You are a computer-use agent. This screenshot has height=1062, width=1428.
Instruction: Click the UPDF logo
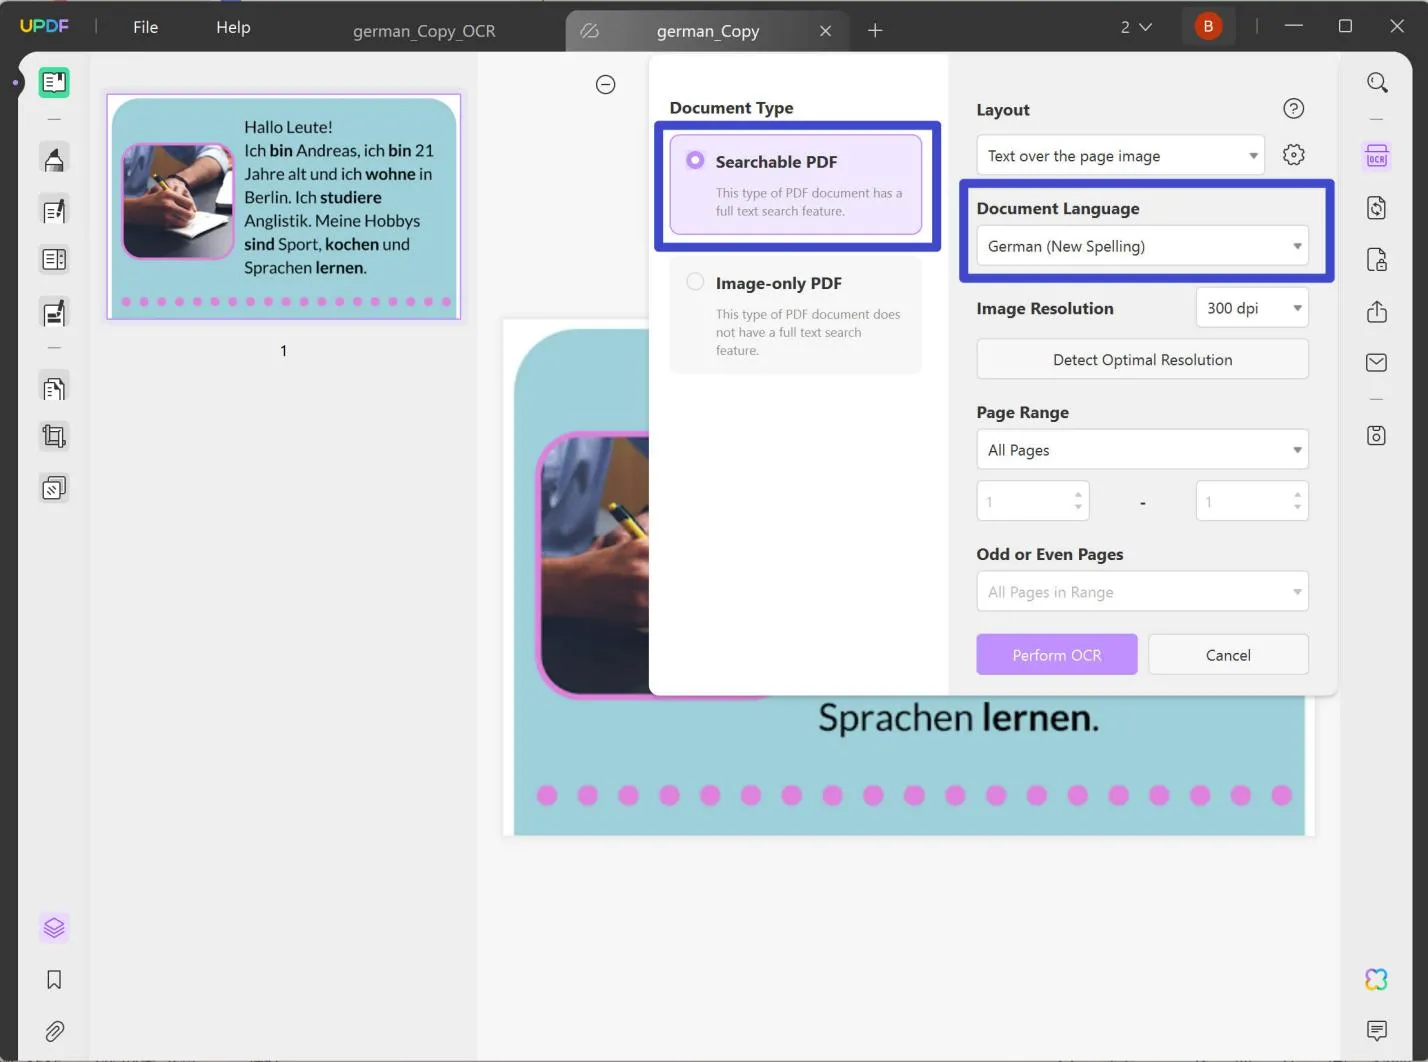click(x=45, y=26)
